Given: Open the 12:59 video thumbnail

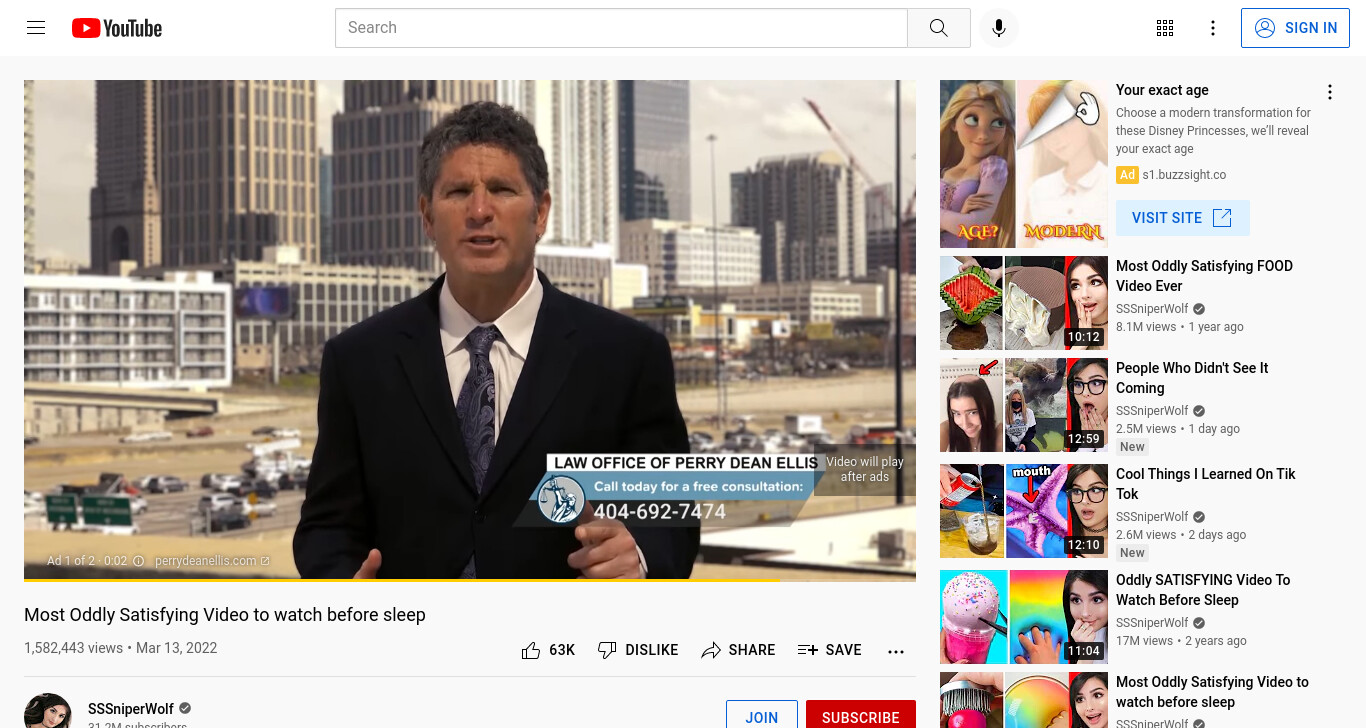Looking at the screenshot, I should pyautogui.click(x=1024, y=405).
